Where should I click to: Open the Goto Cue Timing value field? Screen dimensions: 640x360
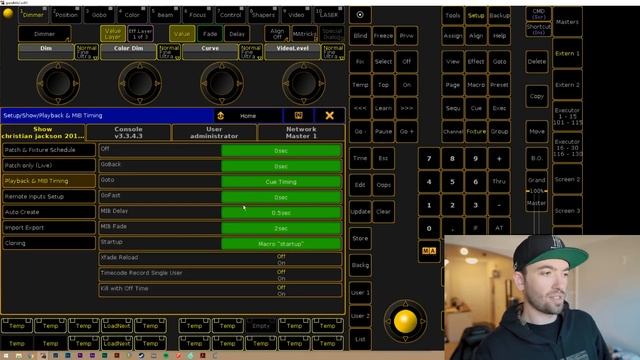point(281,182)
